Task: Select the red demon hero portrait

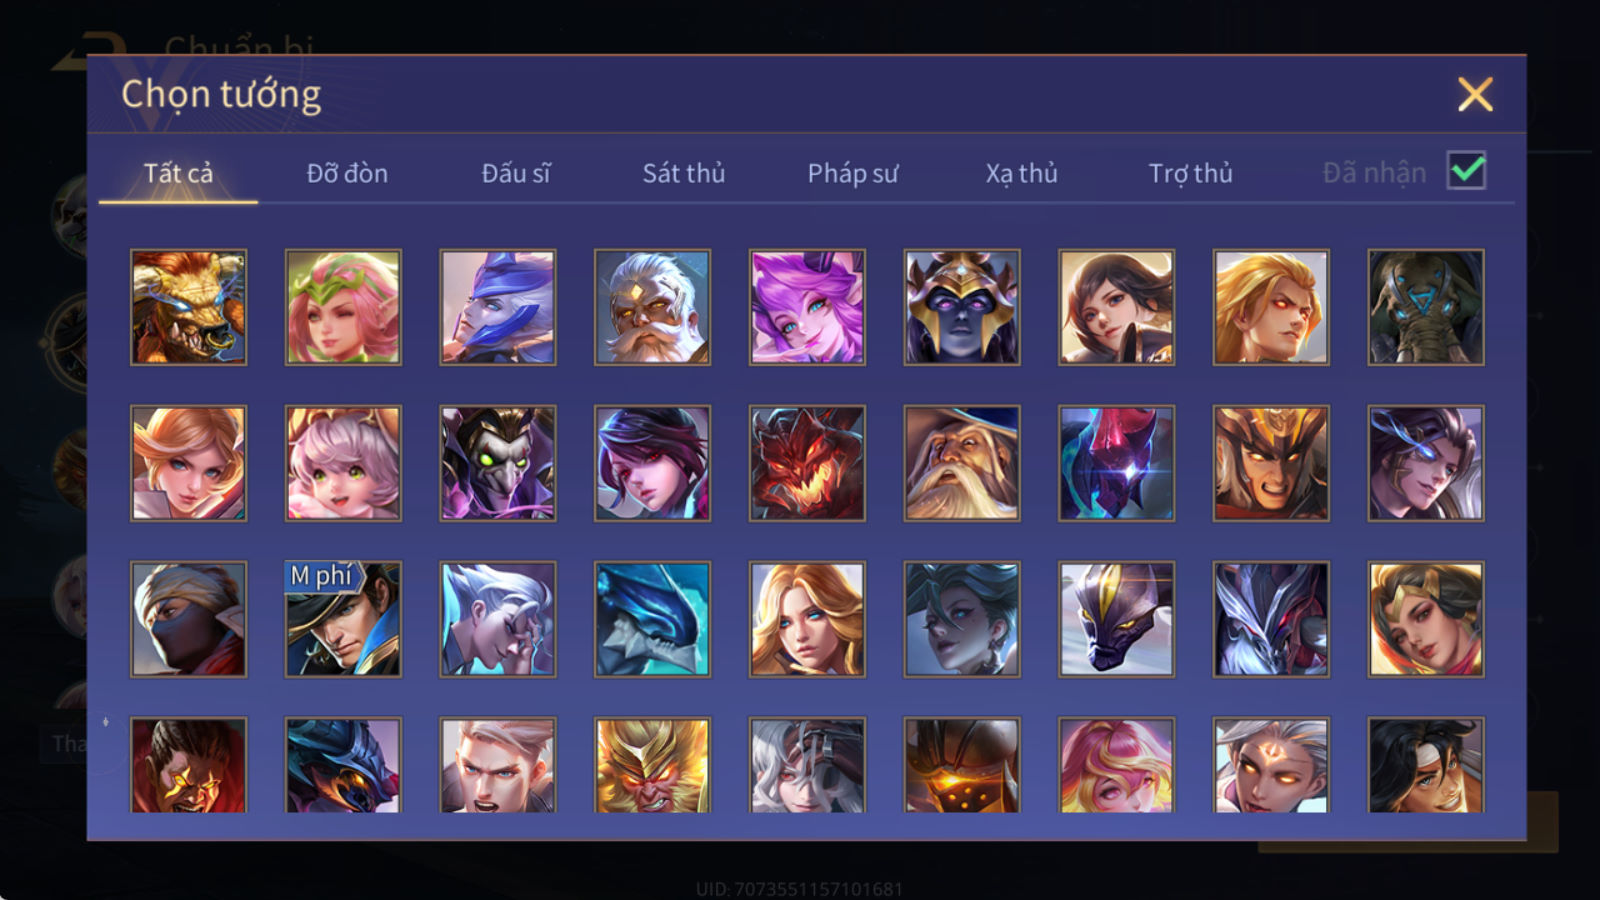Action: click(807, 463)
